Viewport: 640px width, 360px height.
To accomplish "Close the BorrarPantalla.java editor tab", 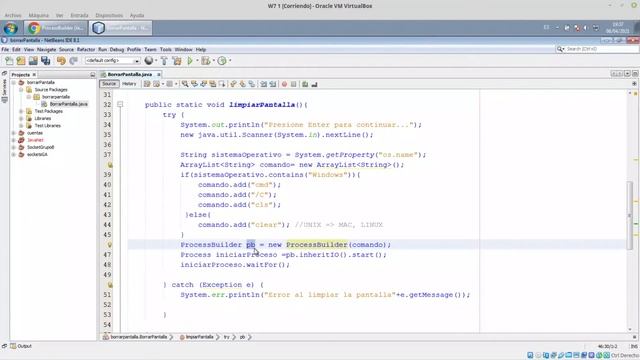I will [158, 74].
